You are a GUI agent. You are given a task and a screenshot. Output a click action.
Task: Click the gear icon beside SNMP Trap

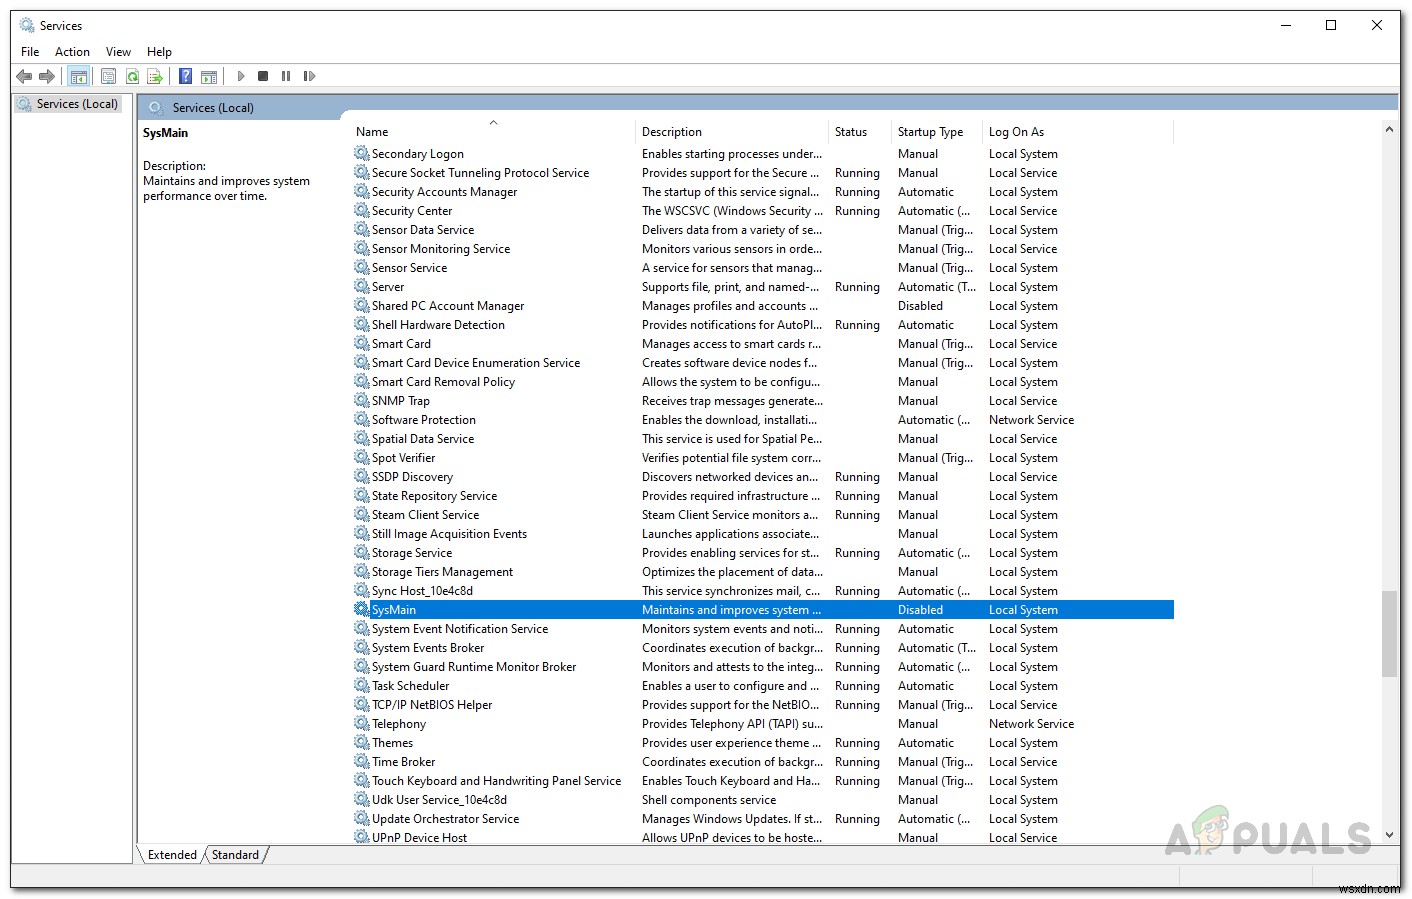362,400
